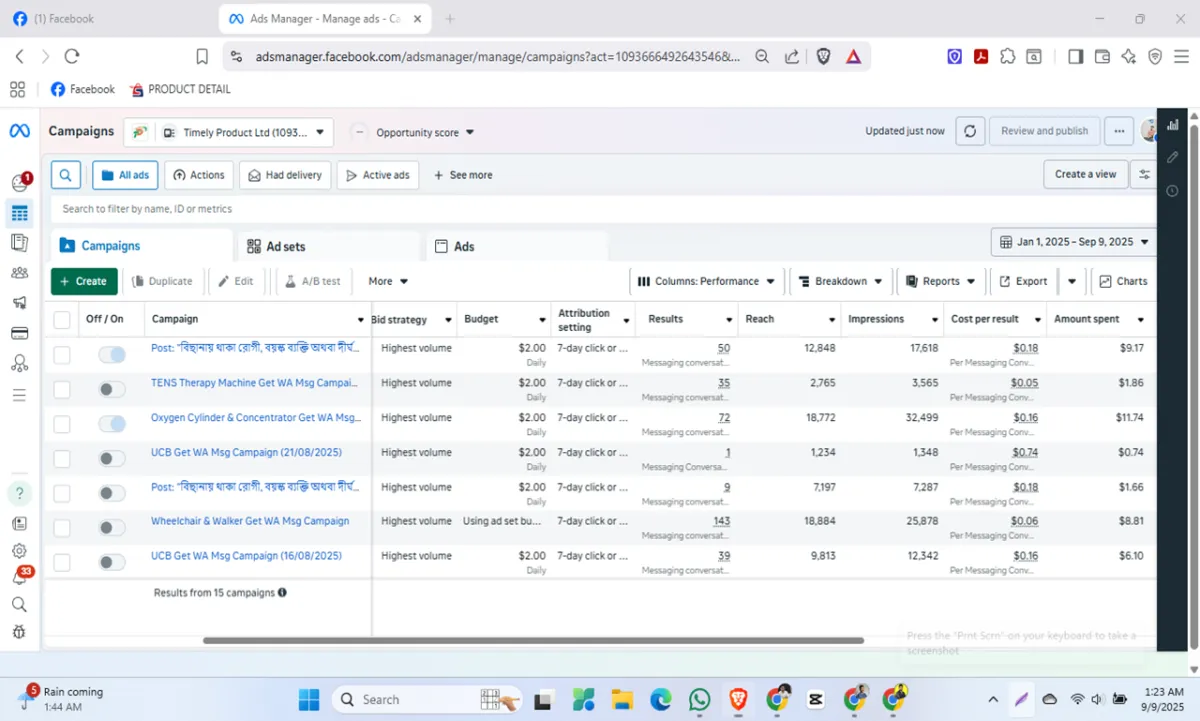Image resolution: width=1200 pixels, height=721 pixels.
Task: Open WhatsApp from the Windows taskbar
Action: 699,700
